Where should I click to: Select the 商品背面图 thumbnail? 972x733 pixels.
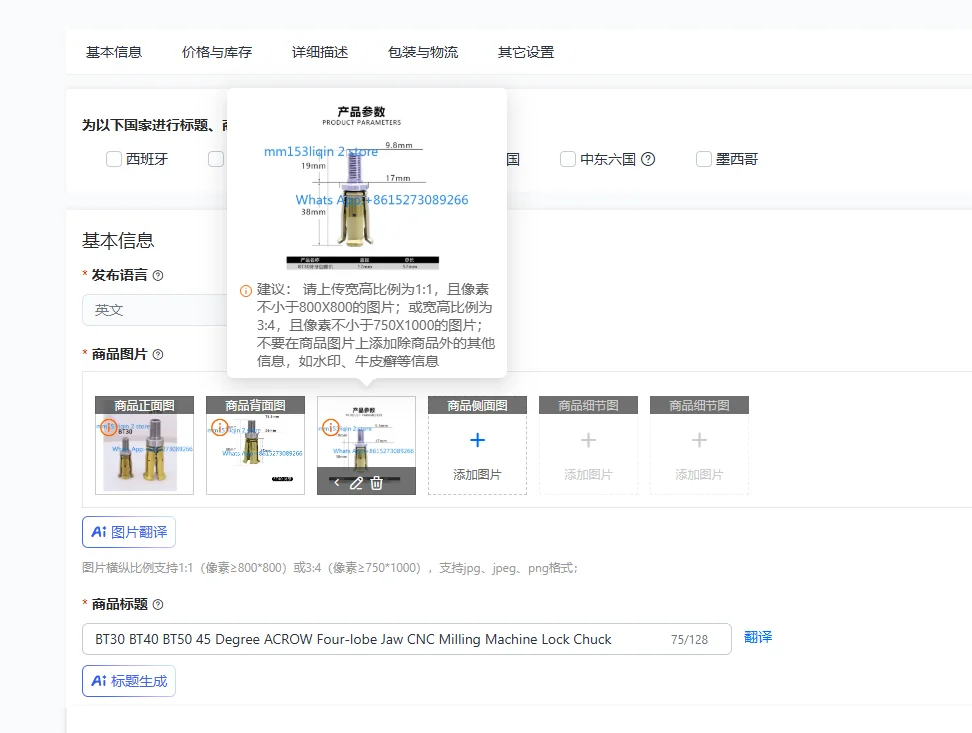(255, 445)
